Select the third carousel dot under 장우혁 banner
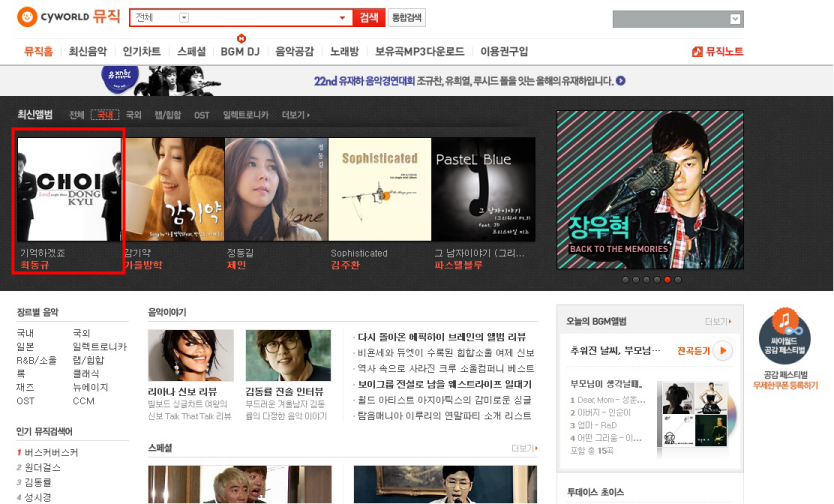This screenshot has width=834, height=504. [646, 280]
